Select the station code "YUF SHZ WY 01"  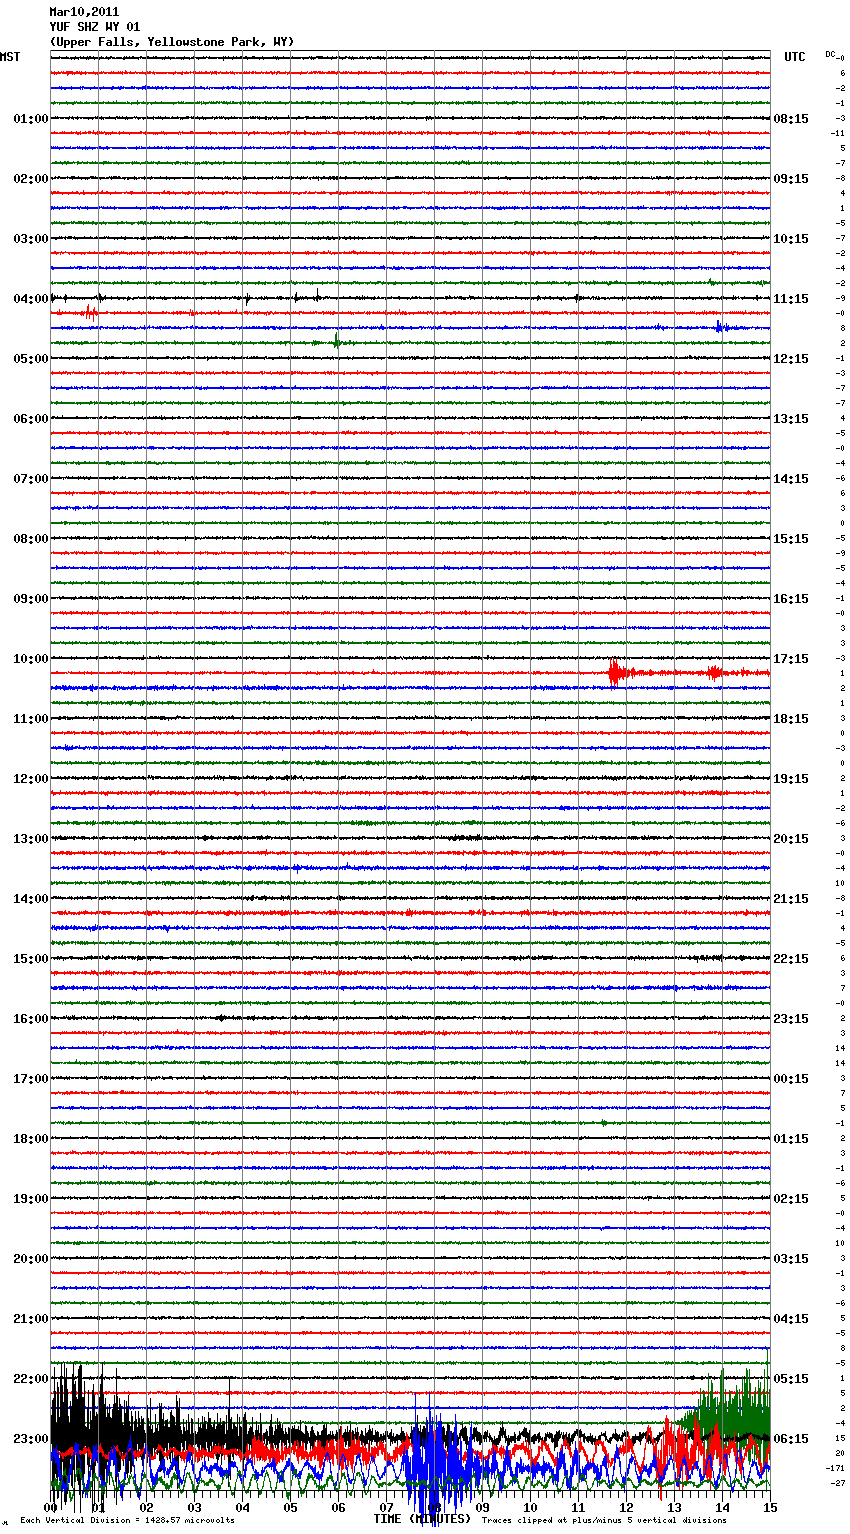pos(95,27)
